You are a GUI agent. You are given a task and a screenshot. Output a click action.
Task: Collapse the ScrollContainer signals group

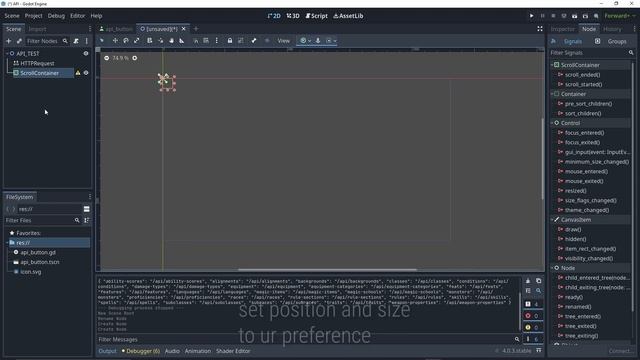(x=552, y=65)
